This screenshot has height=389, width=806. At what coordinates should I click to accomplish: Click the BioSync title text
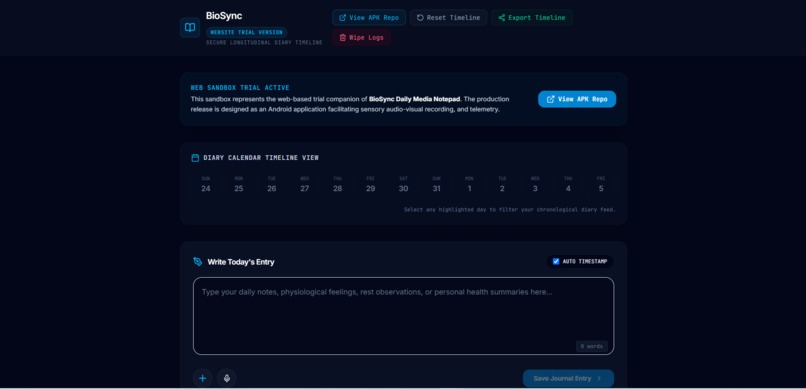coord(224,16)
